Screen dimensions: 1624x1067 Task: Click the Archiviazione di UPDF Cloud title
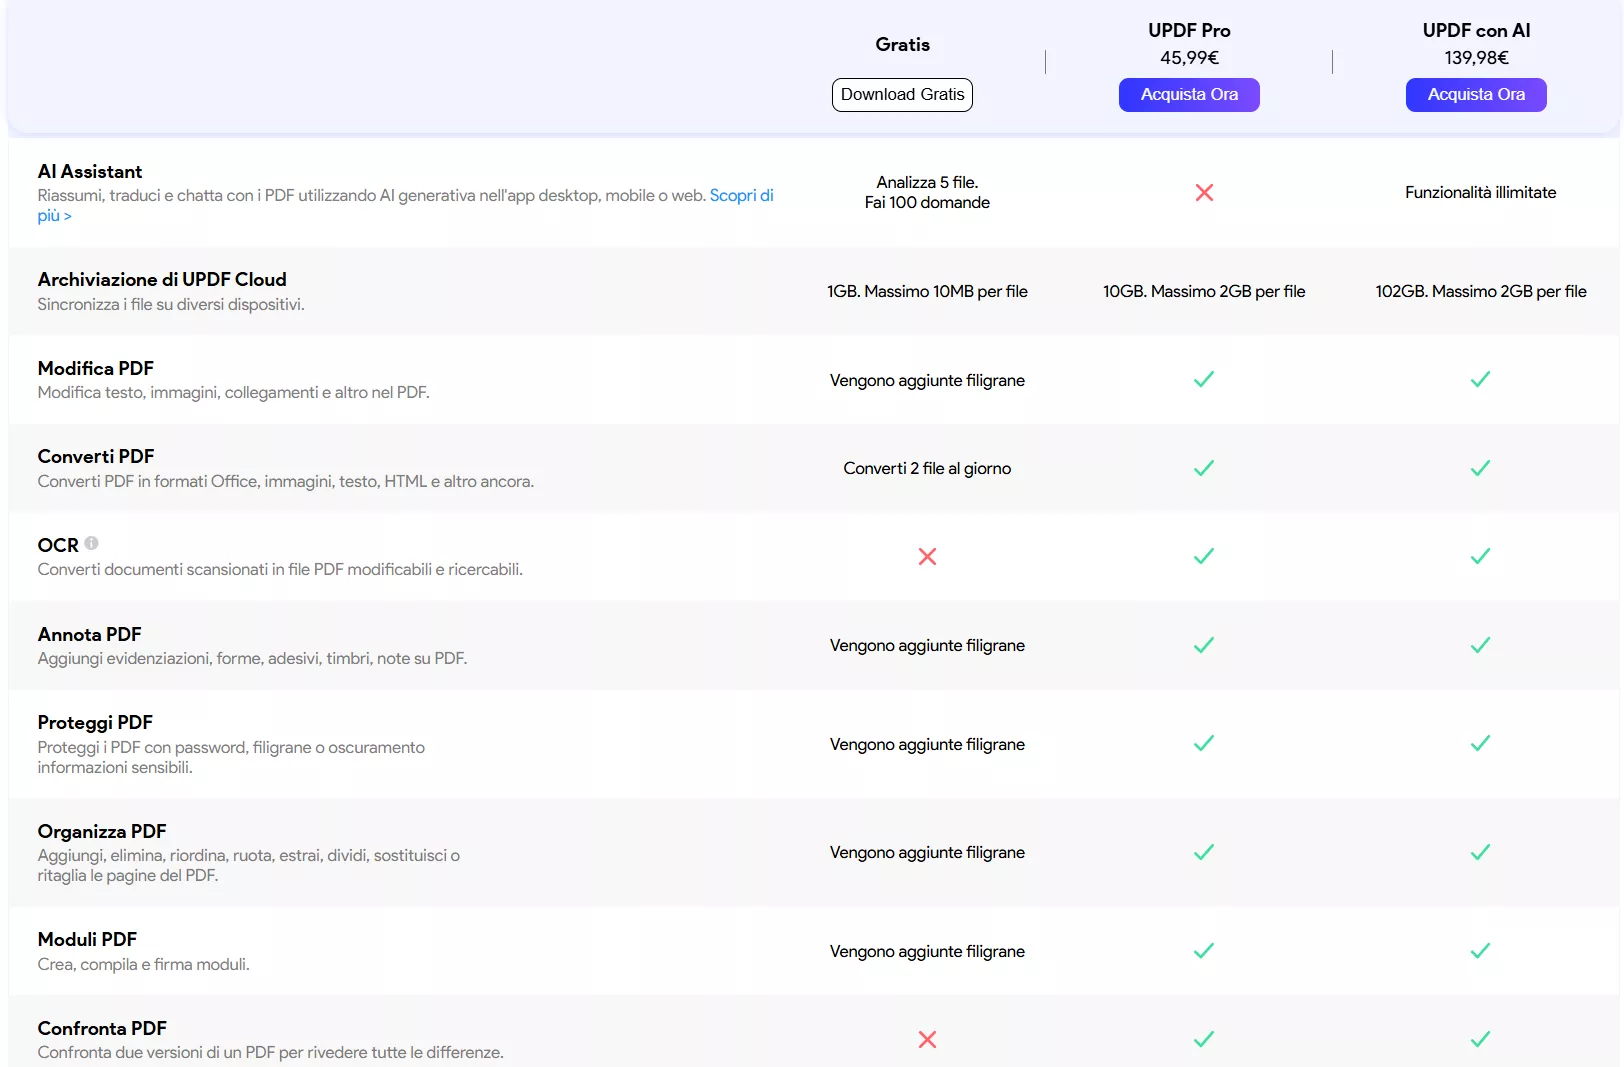point(162,280)
